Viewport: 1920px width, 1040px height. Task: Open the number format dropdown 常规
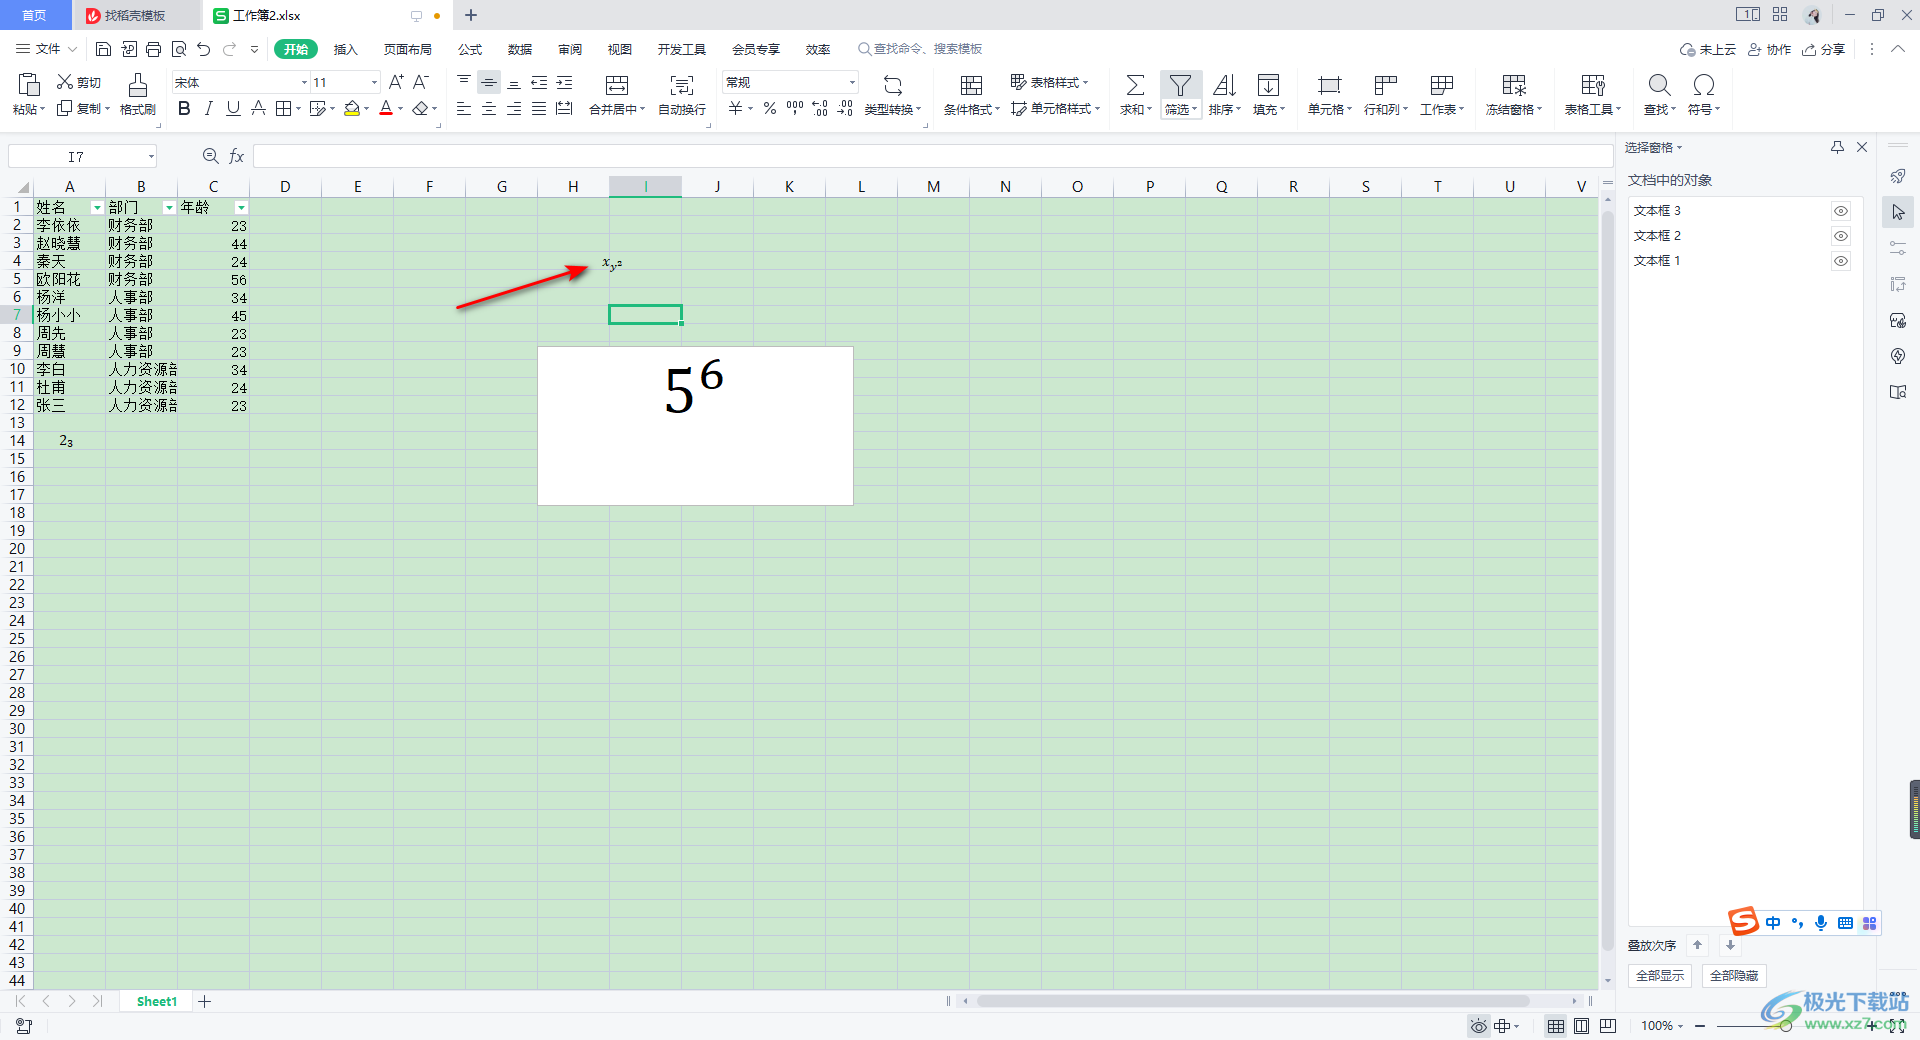click(x=852, y=82)
